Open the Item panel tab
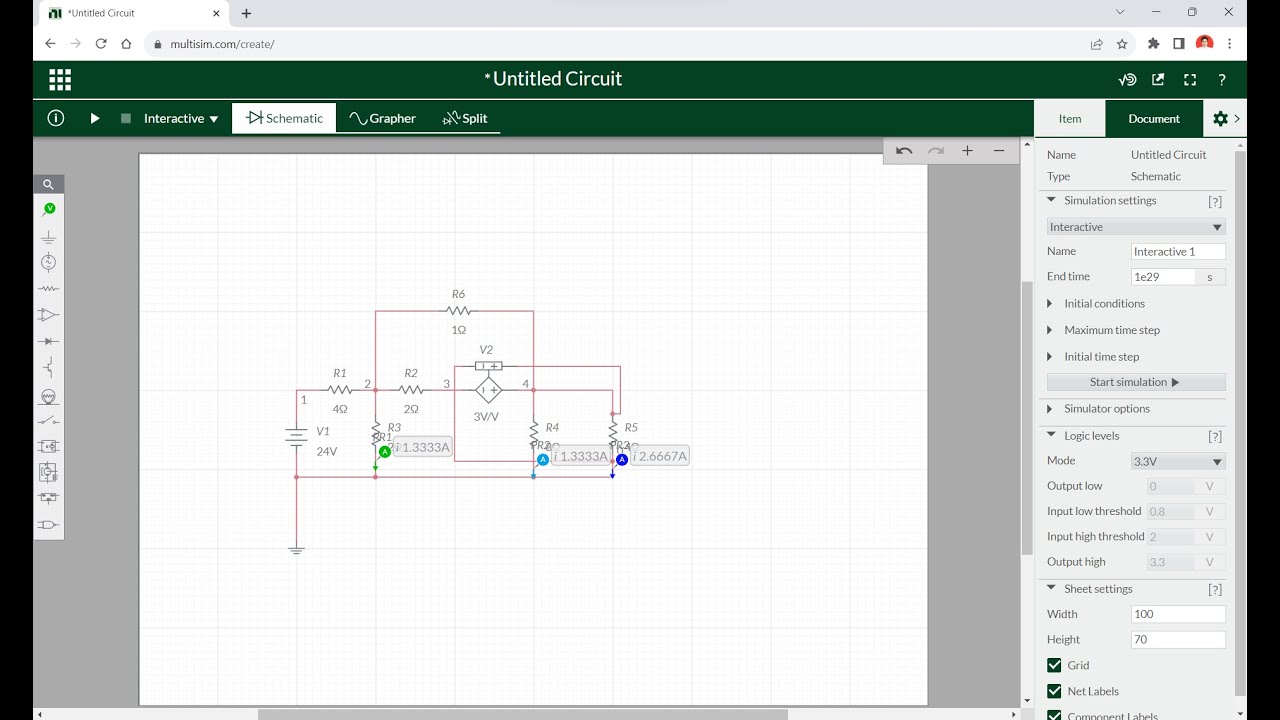Image resolution: width=1280 pixels, height=720 pixels. tap(1070, 118)
